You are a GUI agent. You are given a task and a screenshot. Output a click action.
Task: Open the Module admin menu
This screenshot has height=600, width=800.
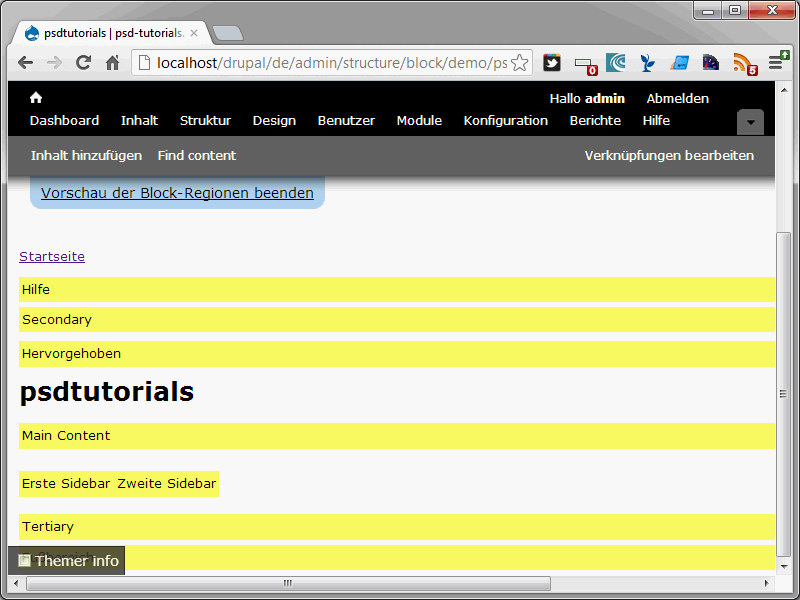click(419, 121)
